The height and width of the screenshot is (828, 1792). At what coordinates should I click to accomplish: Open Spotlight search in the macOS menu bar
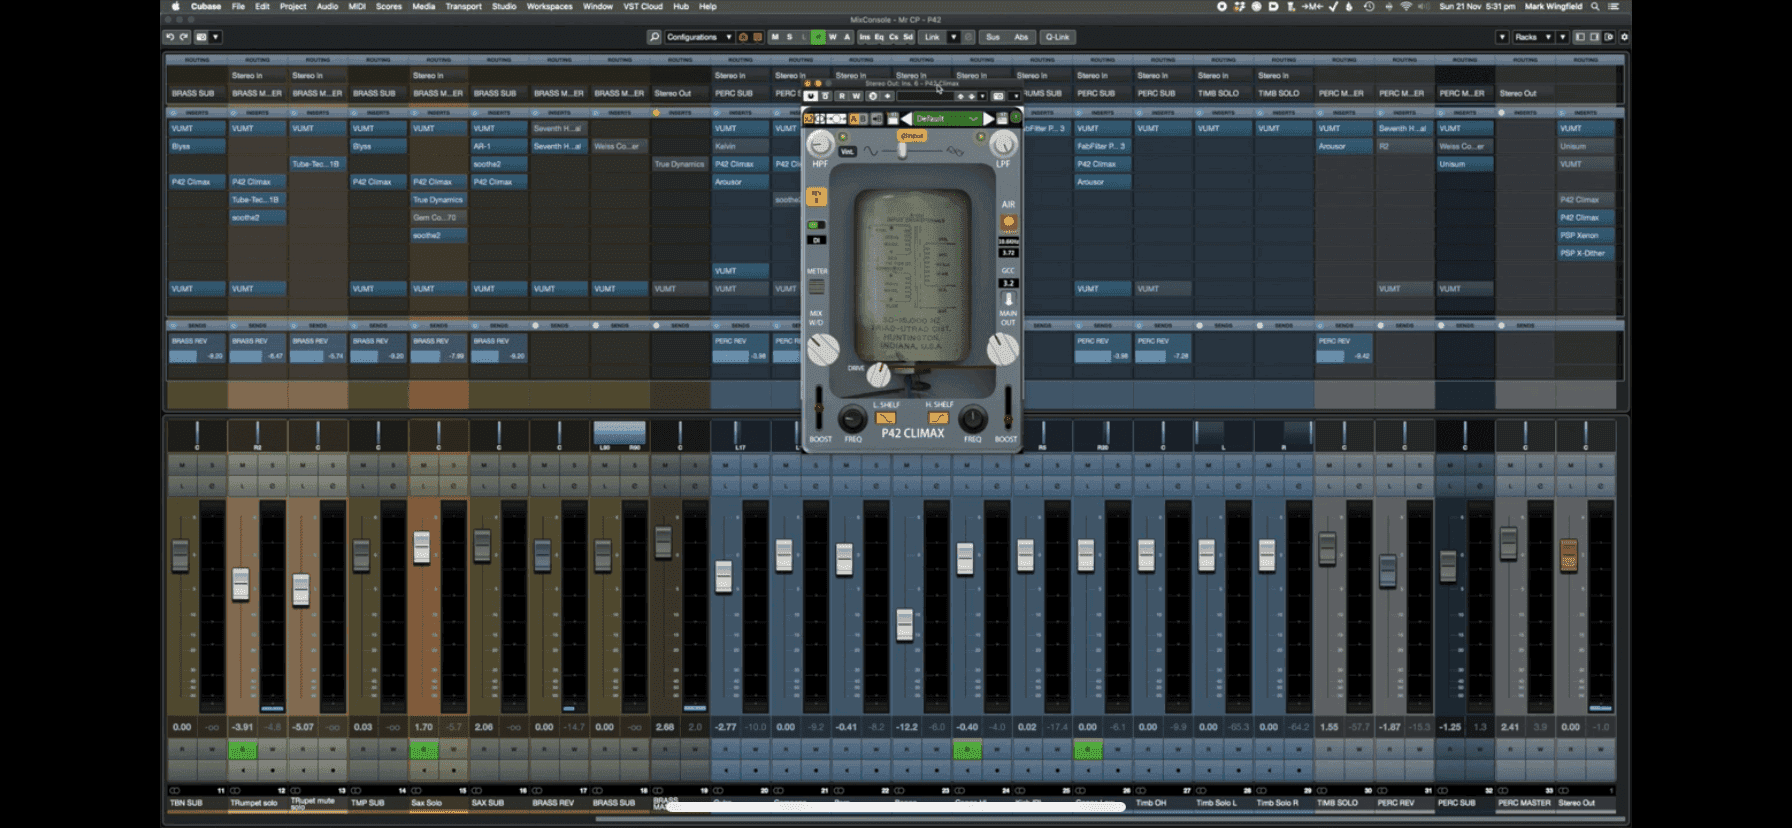pyautogui.click(x=1596, y=6)
